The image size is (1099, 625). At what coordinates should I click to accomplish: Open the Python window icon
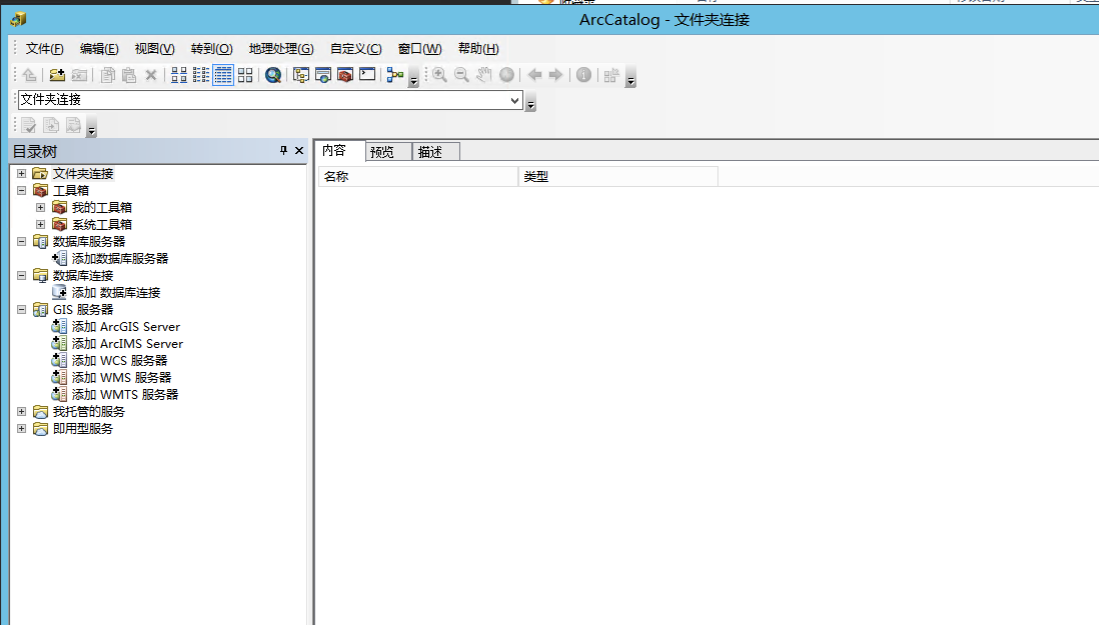coord(367,74)
